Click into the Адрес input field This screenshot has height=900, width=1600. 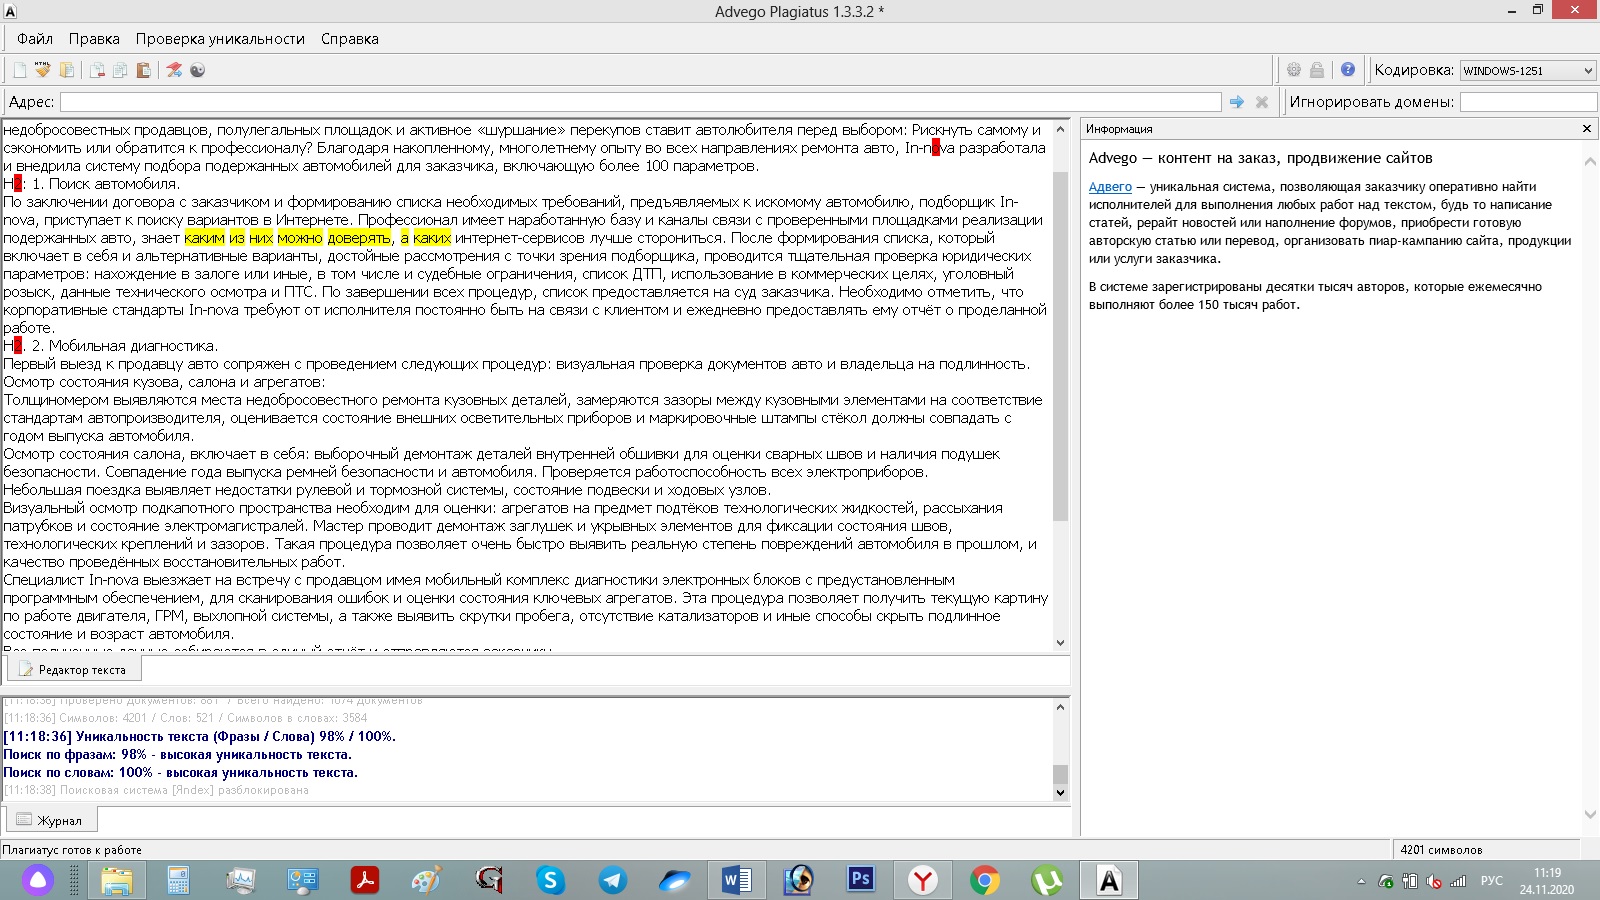640,102
